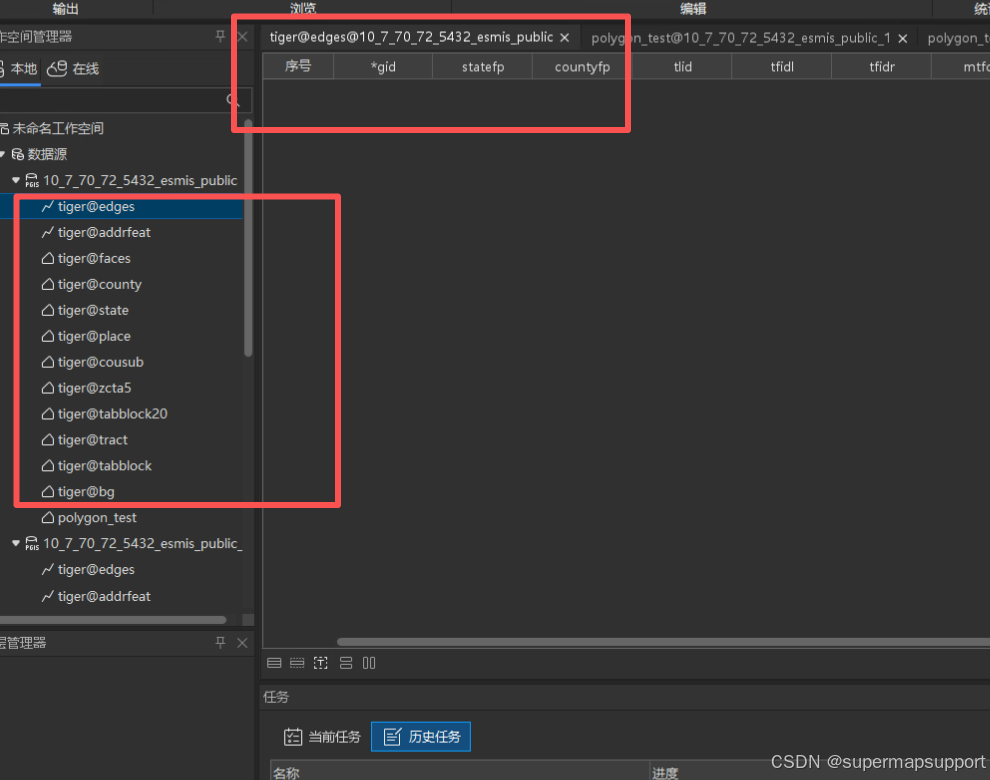Open the polygon_test@10_7_70_72_5432_esmis_public_1 tab
This screenshot has width=990, height=780.
coord(740,38)
